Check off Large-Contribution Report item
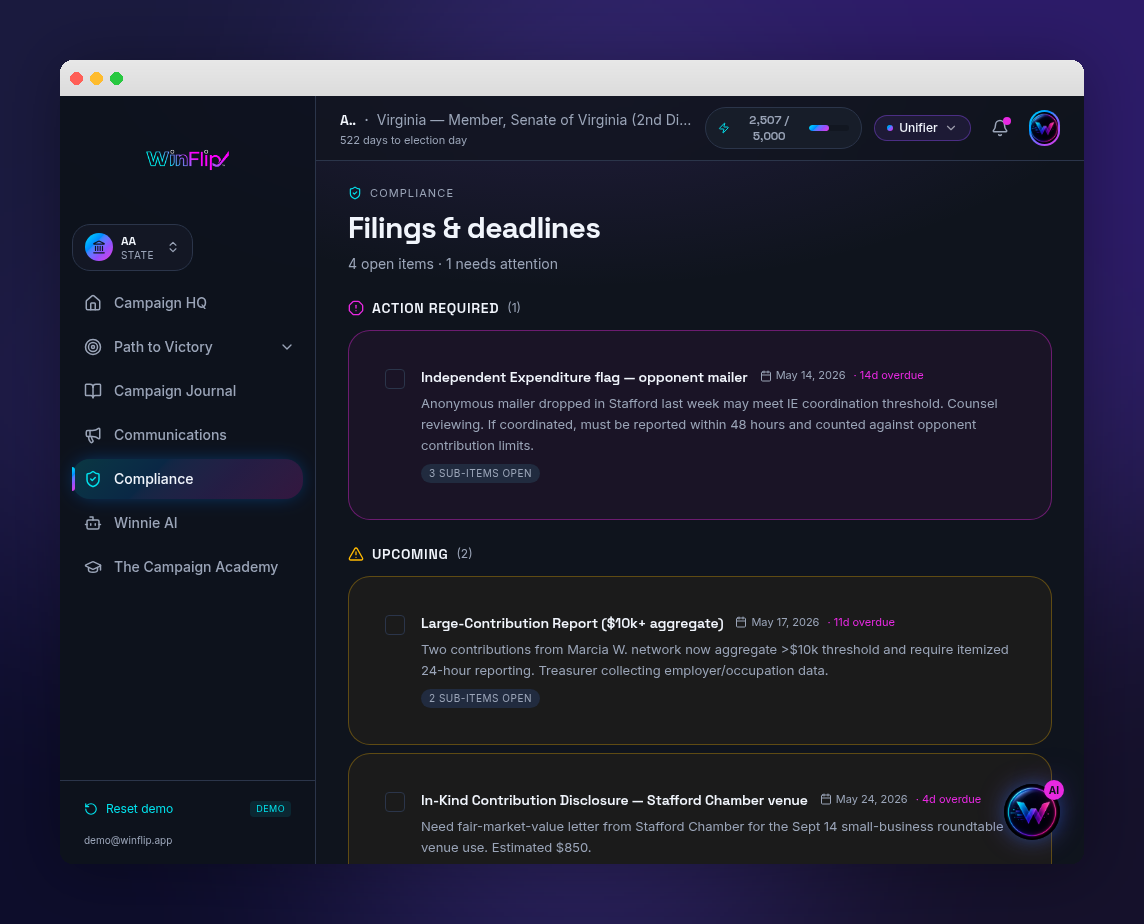The image size is (1144, 924). tap(395, 625)
